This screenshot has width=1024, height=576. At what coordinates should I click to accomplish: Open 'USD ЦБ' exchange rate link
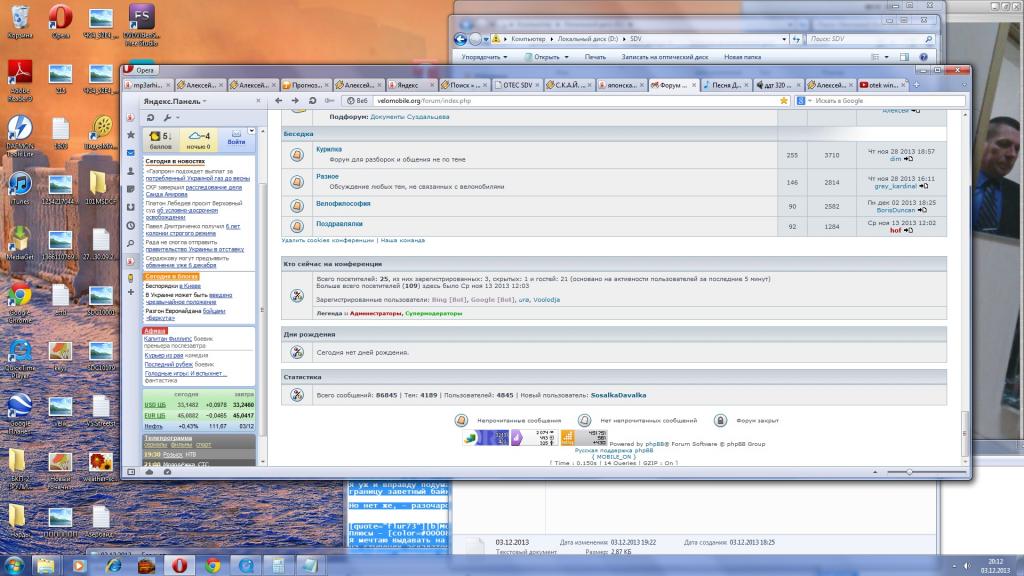point(155,405)
